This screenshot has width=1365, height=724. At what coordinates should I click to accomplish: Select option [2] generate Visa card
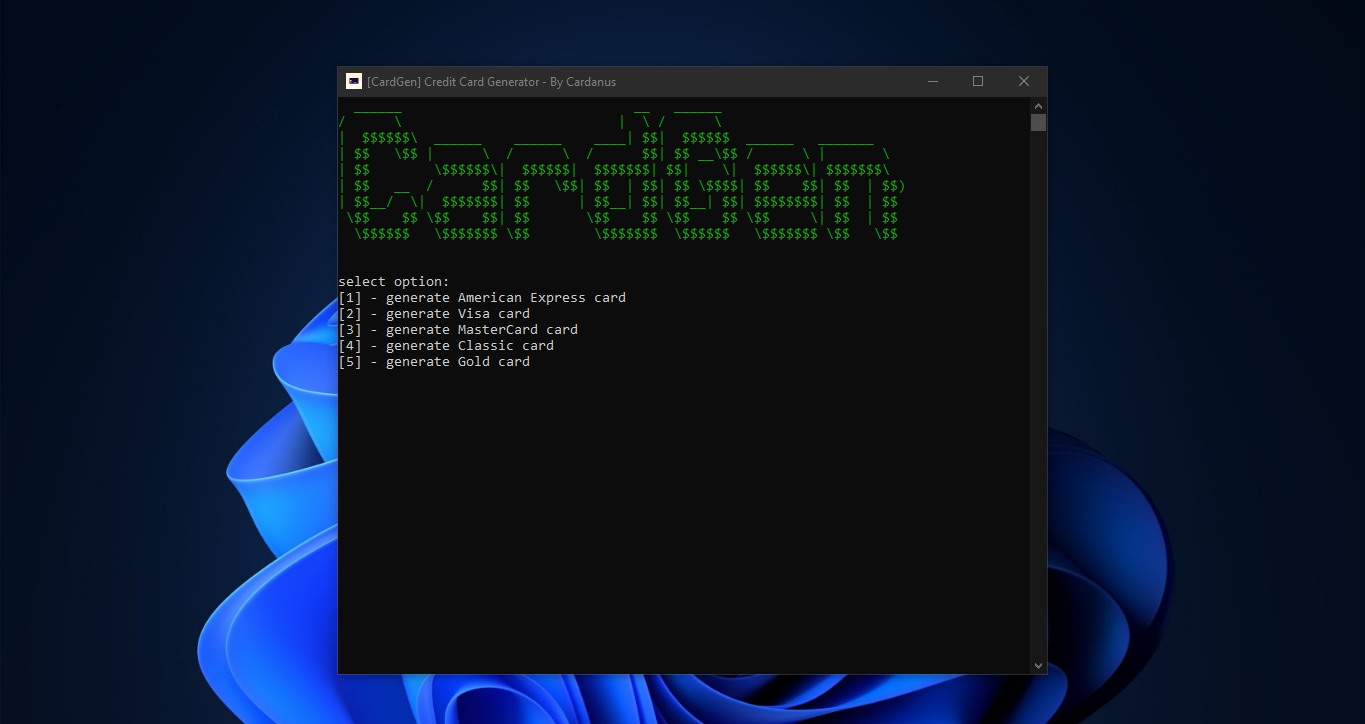tap(434, 313)
